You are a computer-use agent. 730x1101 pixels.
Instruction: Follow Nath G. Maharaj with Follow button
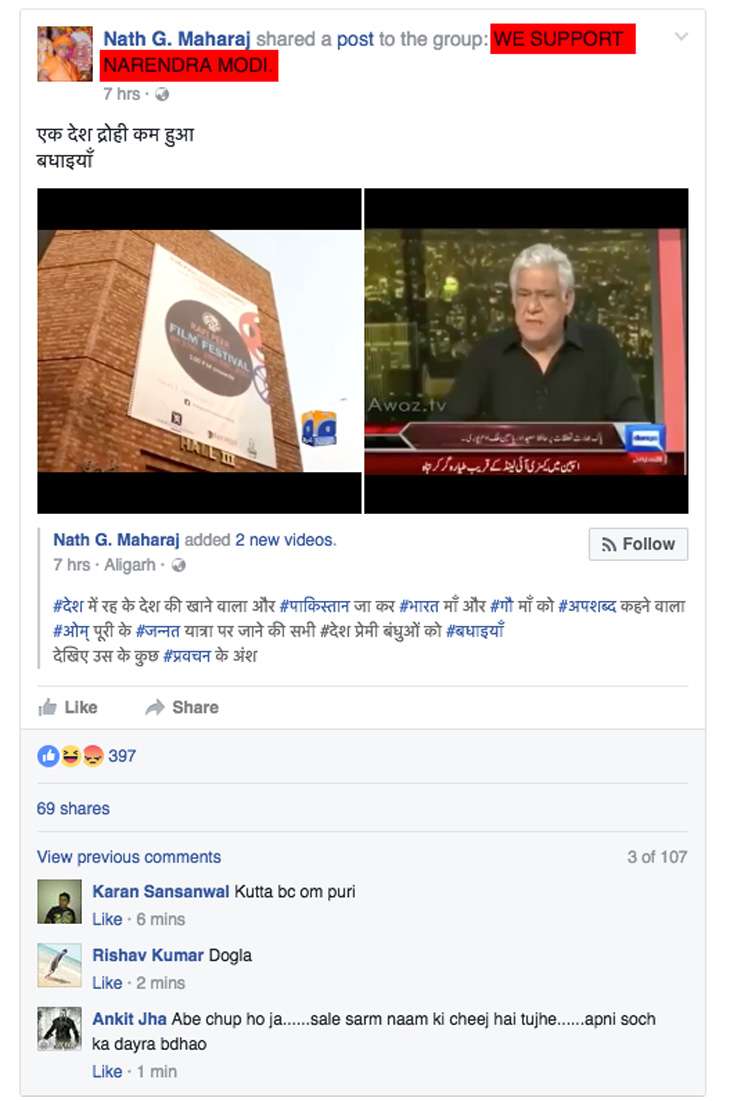coord(638,544)
